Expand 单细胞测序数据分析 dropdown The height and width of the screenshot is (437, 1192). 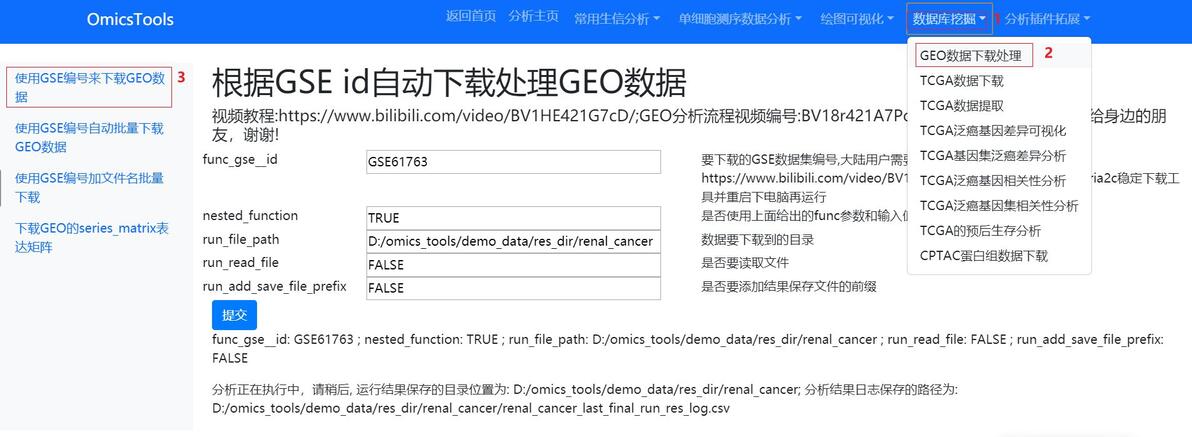[740, 18]
